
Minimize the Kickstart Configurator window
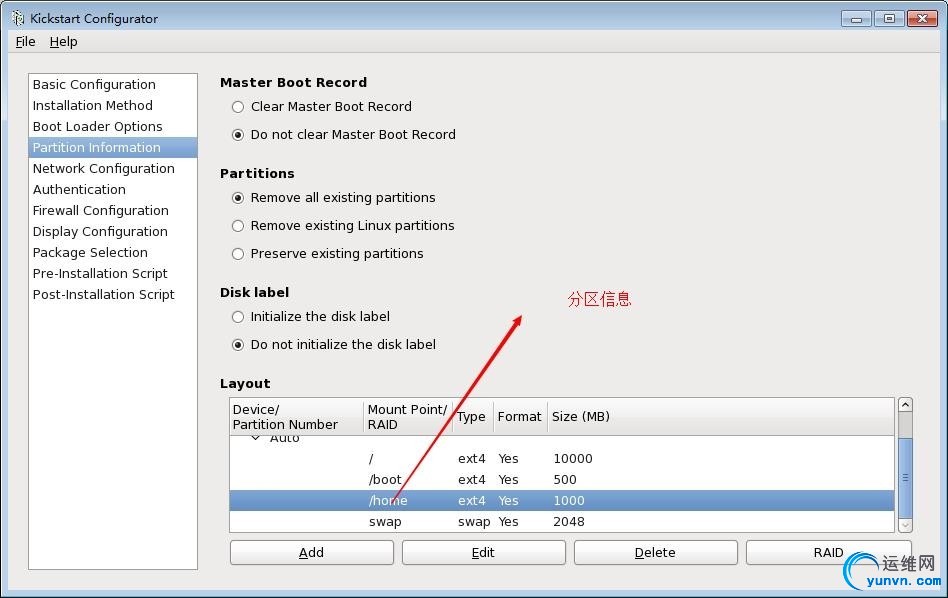pyautogui.click(x=856, y=19)
